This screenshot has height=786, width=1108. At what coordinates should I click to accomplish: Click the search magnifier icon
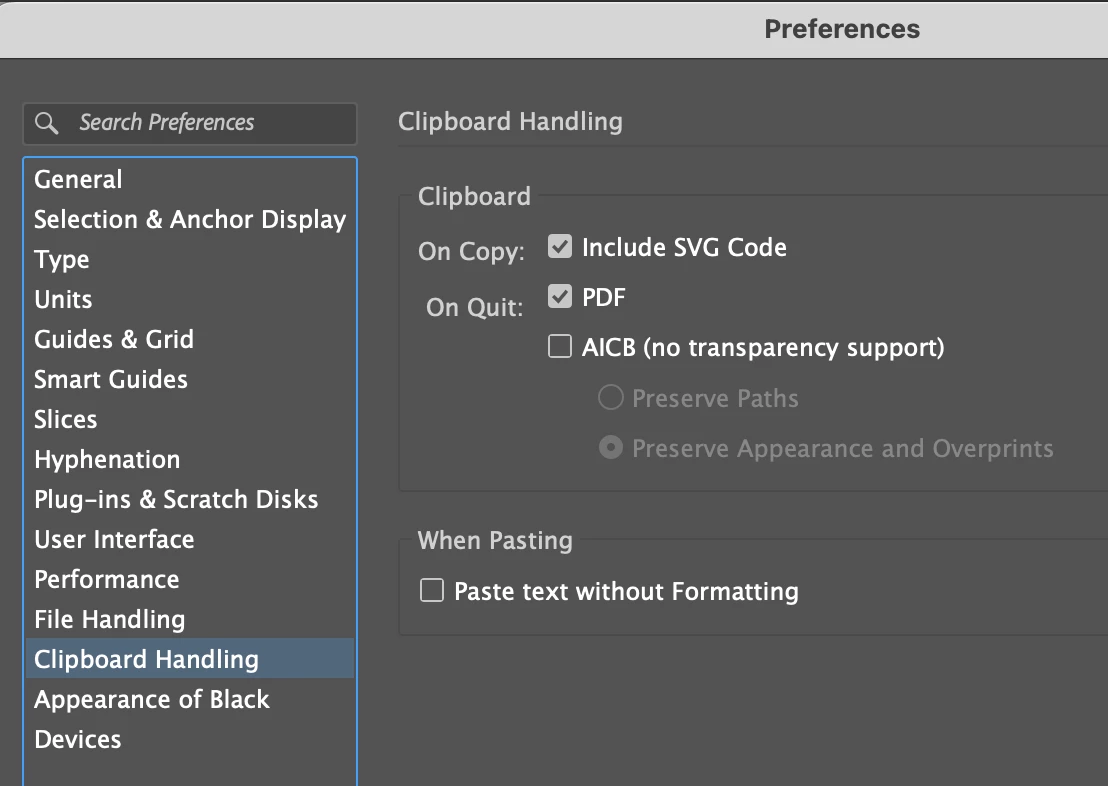(x=46, y=123)
